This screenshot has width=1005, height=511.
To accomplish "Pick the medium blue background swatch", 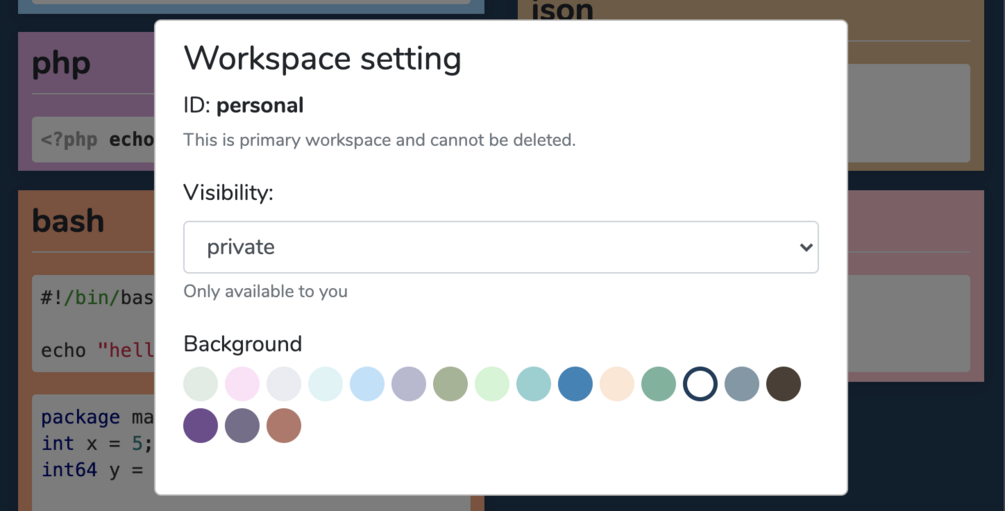I will tap(575, 384).
